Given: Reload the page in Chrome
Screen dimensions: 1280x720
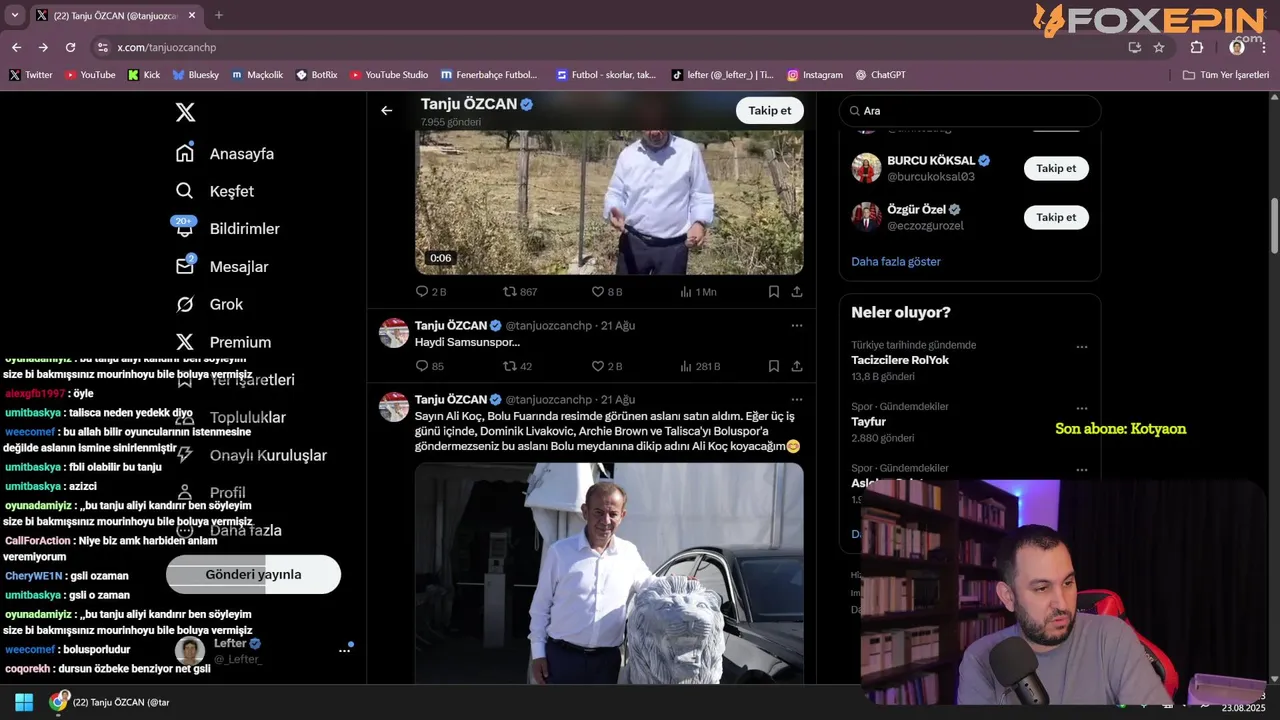Looking at the screenshot, I should click(70, 47).
